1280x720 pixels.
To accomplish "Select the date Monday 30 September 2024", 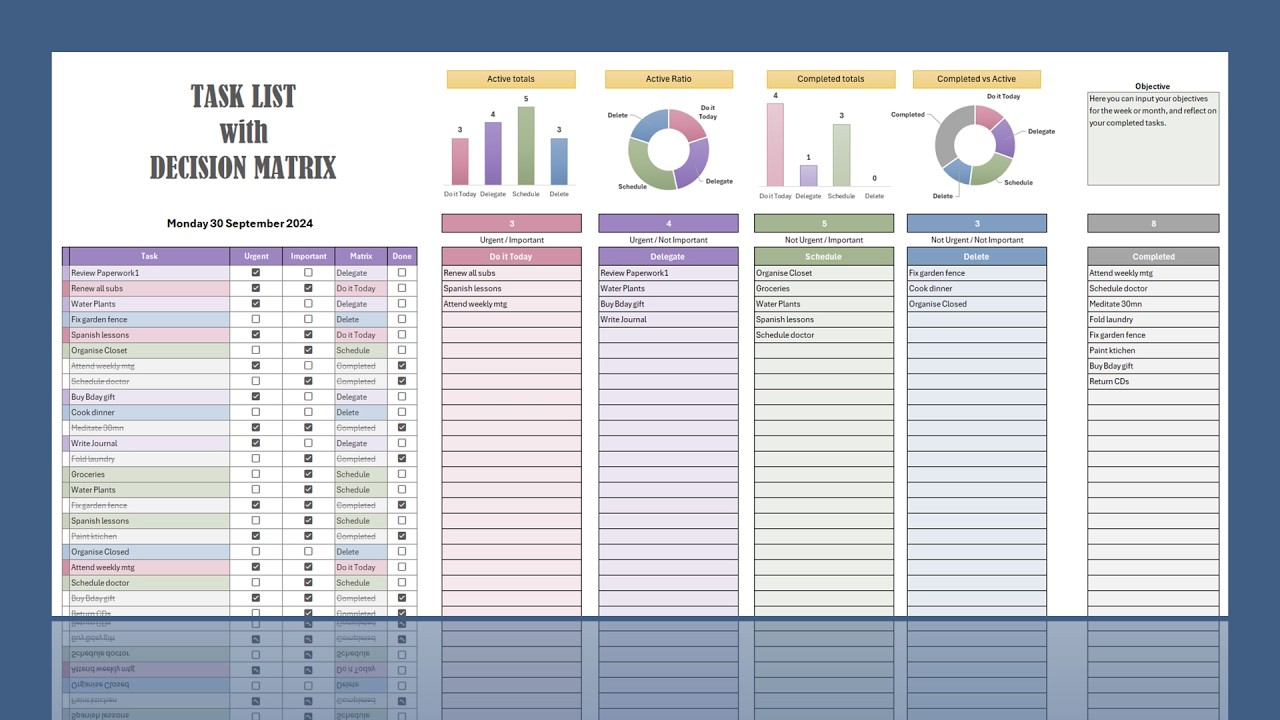I will [x=240, y=224].
